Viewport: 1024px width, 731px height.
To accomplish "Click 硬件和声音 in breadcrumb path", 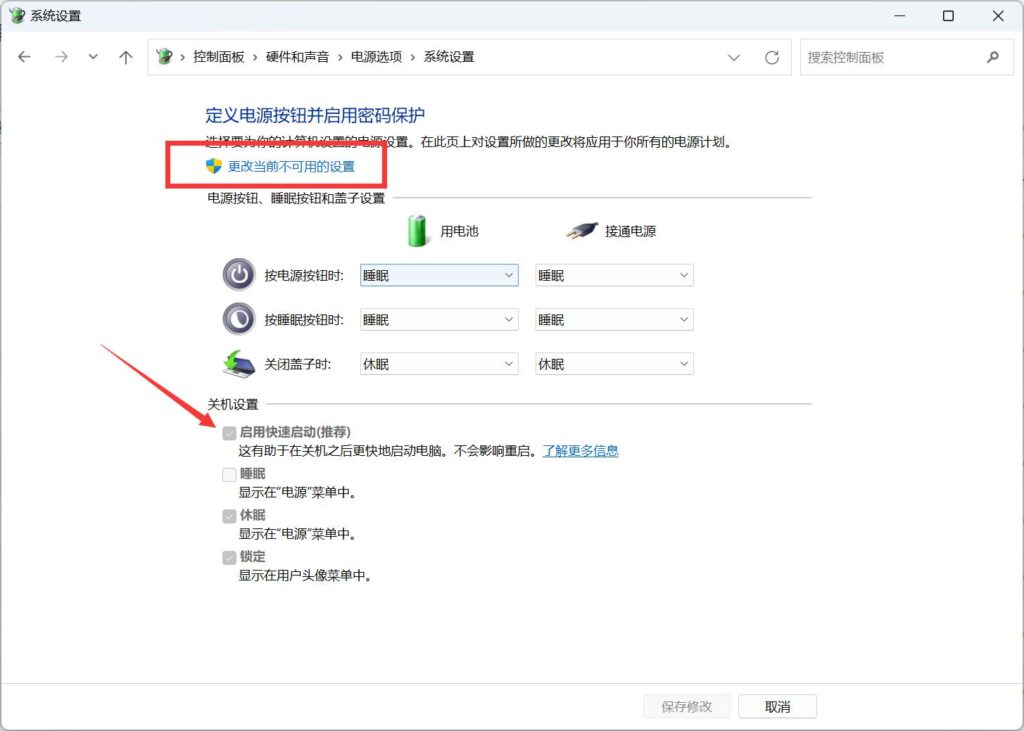I will [x=297, y=57].
